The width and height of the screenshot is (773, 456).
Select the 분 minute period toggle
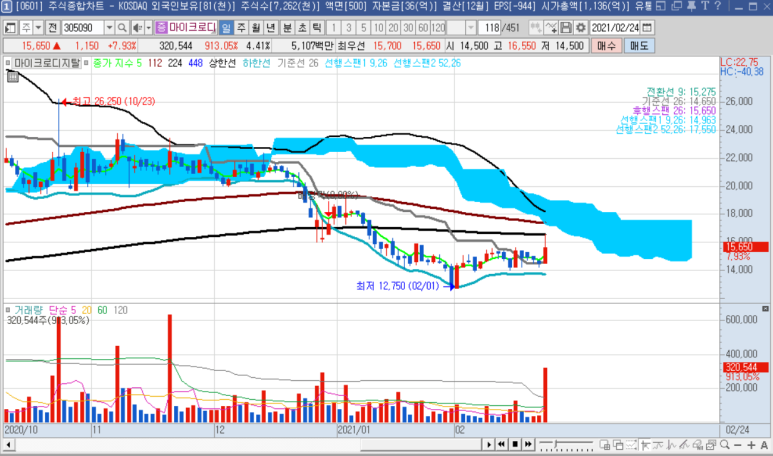(x=287, y=28)
